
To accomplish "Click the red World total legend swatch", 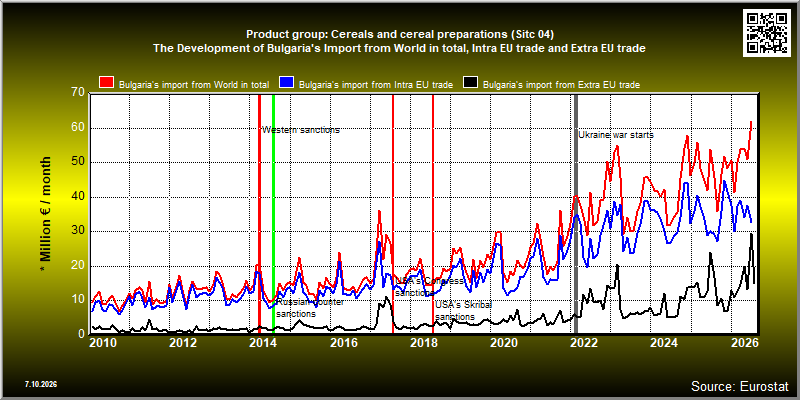I will (107, 83).
